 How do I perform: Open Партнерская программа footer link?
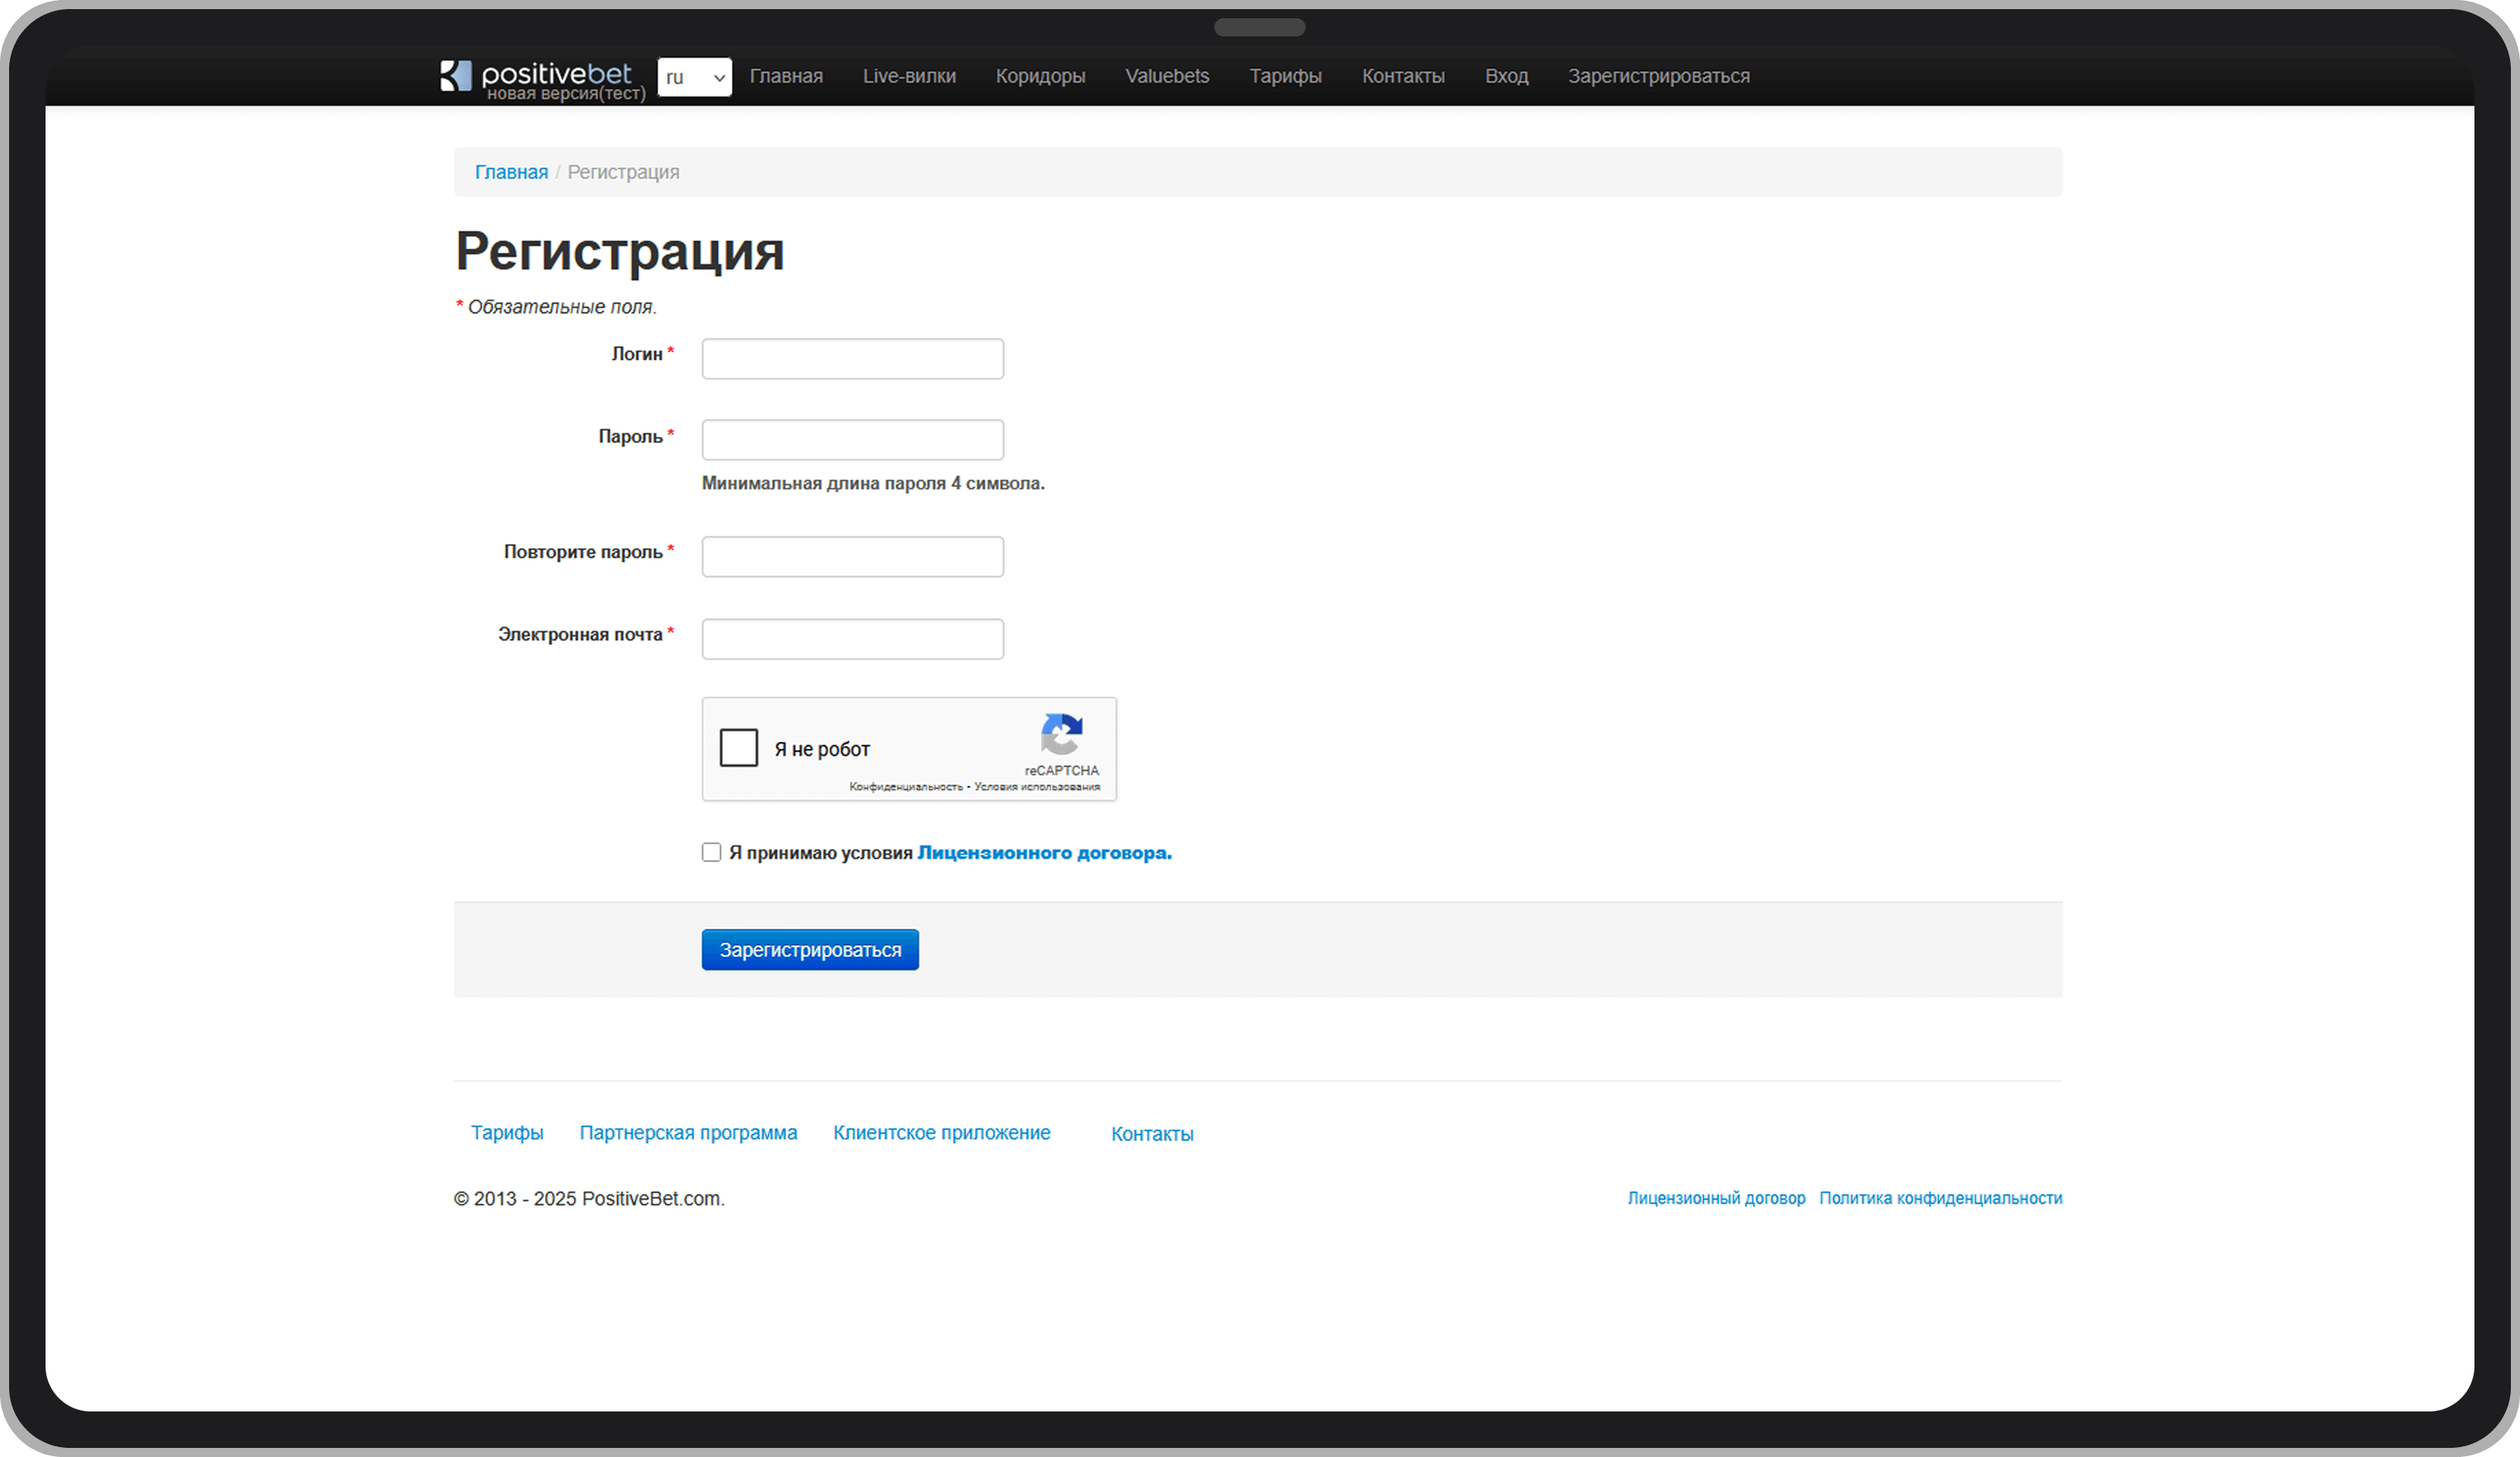(x=688, y=1132)
